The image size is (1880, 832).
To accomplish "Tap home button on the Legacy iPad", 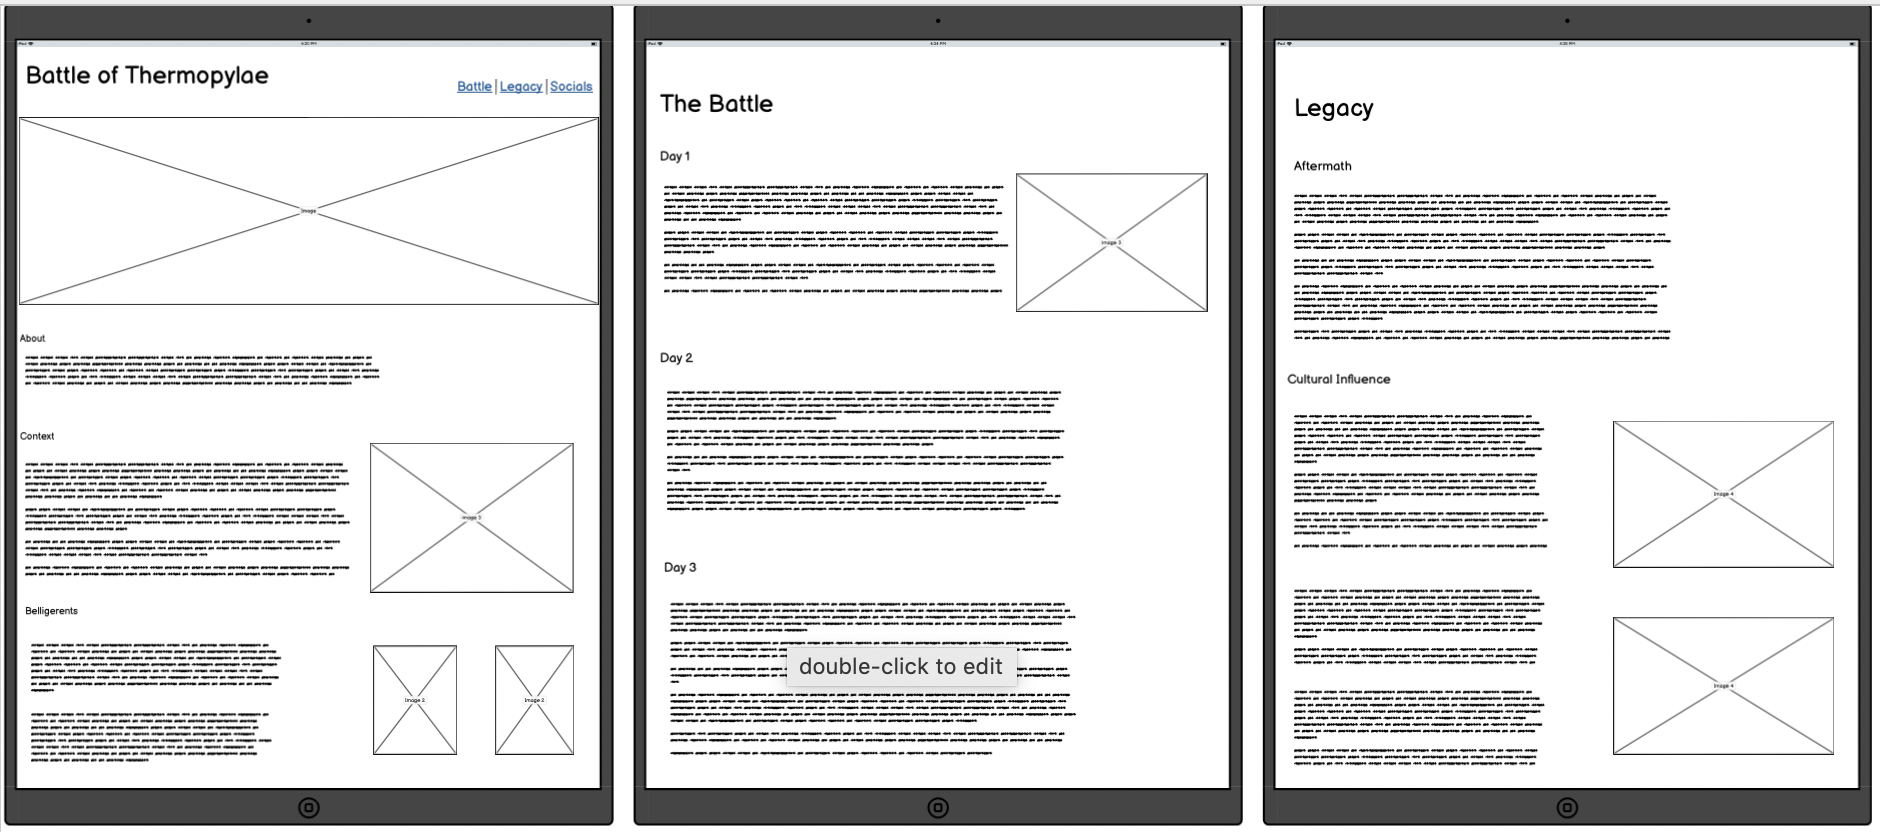I will click(x=1567, y=807).
